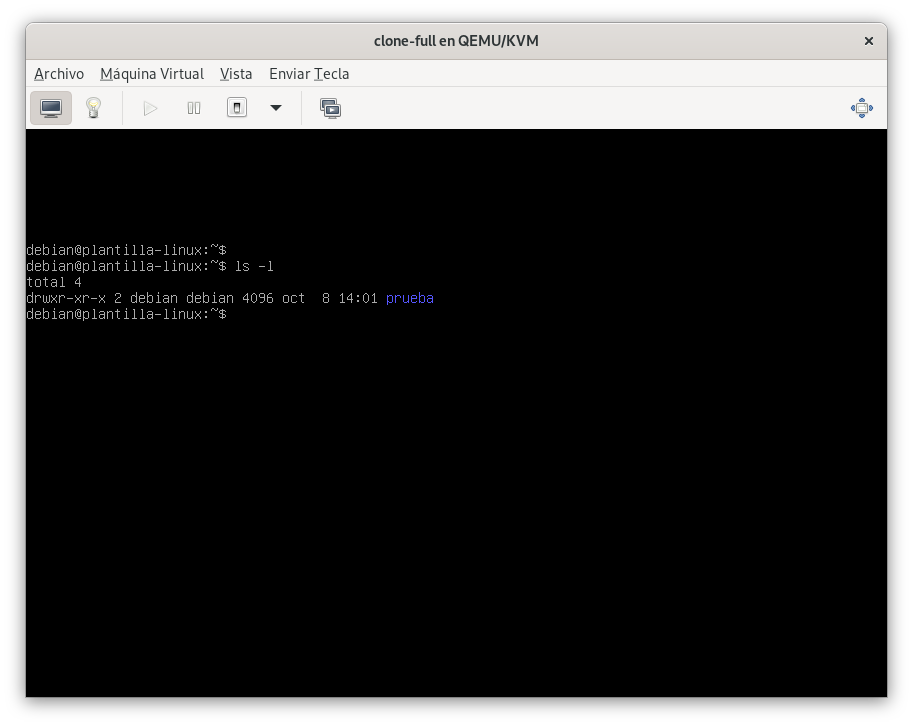The width and height of the screenshot is (913, 726).
Task: Open the Vista menu
Action: (x=236, y=74)
